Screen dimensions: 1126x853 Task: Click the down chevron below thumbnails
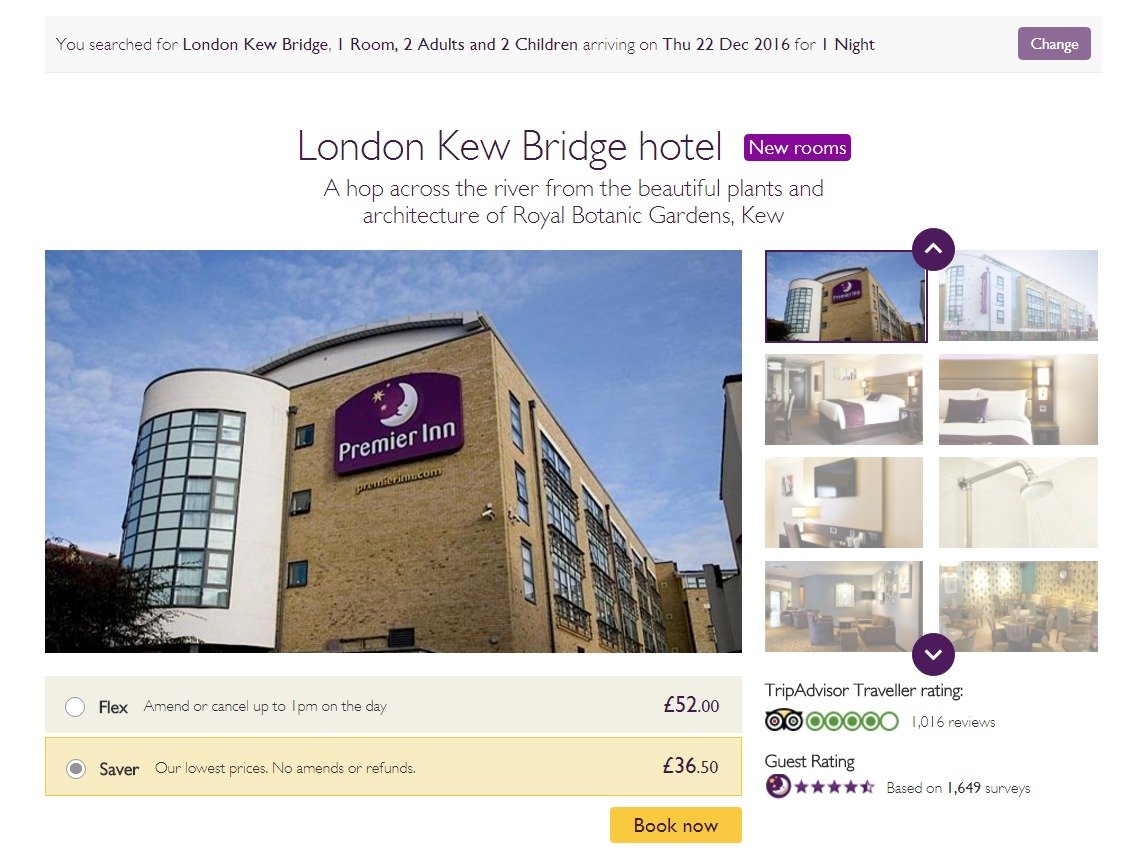[x=933, y=654]
